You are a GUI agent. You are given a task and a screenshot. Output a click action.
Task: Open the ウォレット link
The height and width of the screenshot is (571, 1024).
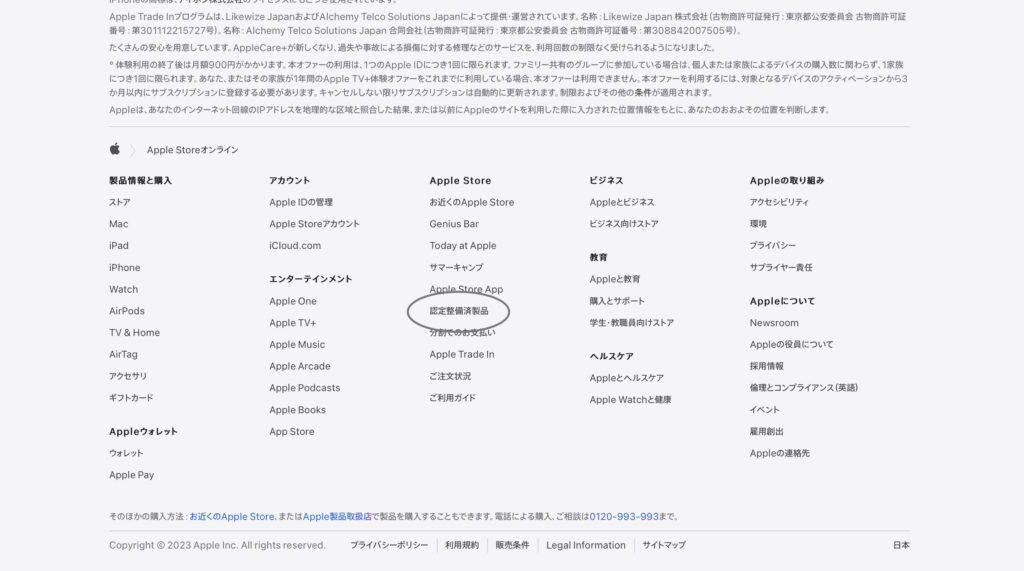tap(126, 453)
